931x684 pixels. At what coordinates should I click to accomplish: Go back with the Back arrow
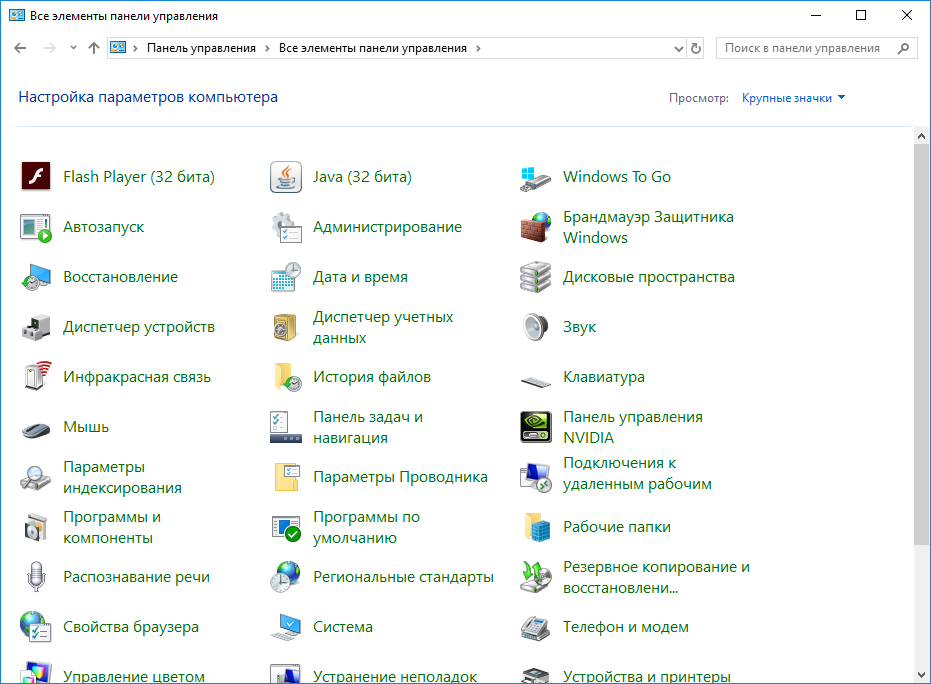20,48
